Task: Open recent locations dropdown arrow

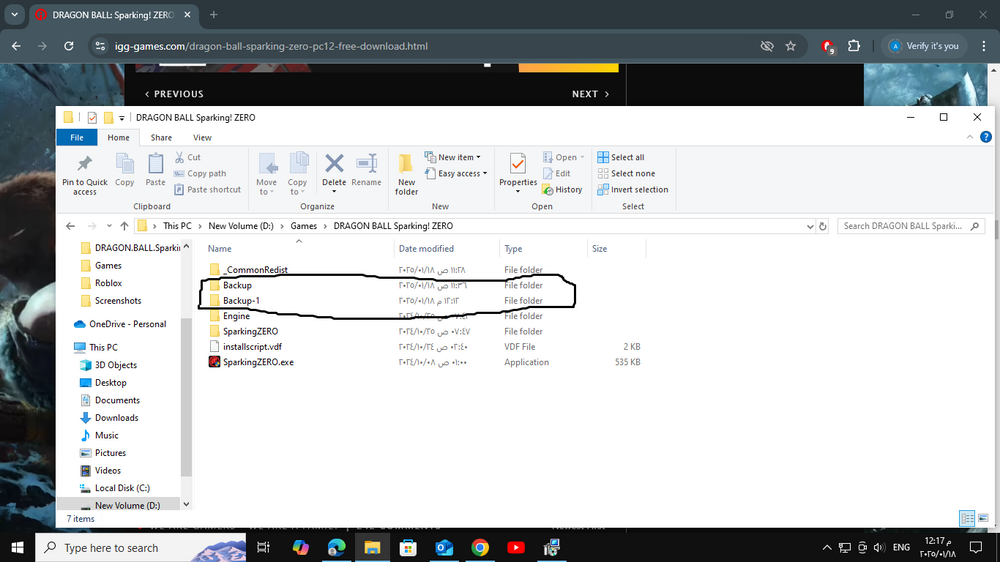Action: pos(109,226)
